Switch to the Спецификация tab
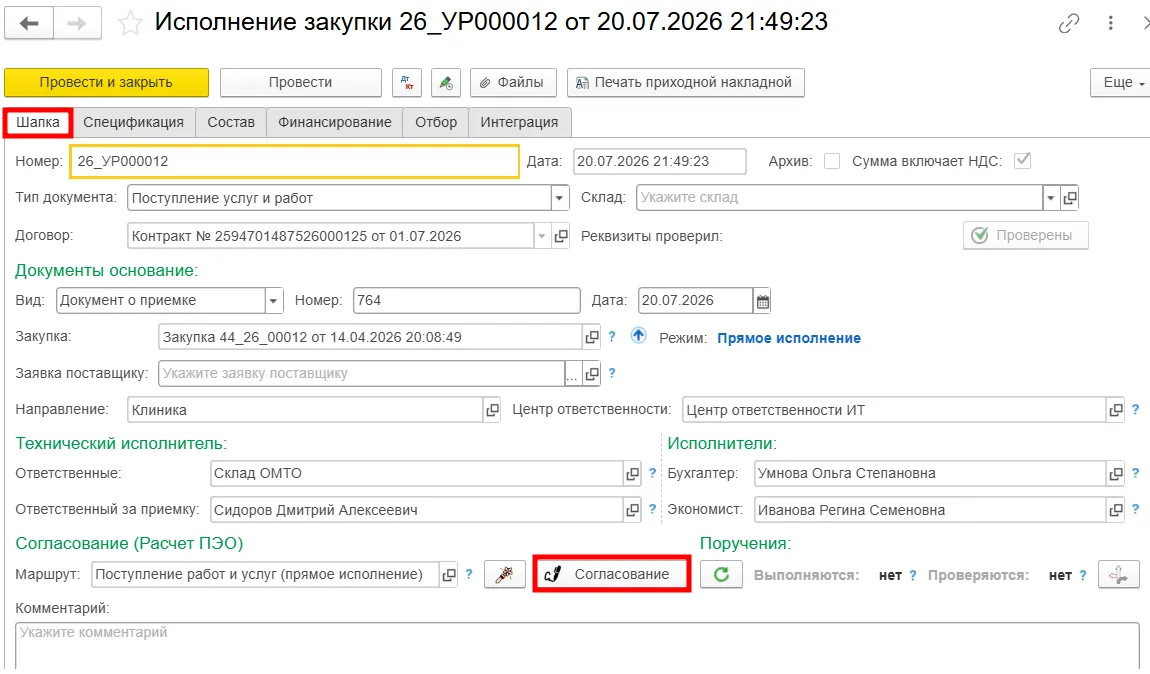Image resolution: width=1150 pixels, height=674 pixels. [x=133, y=122]
